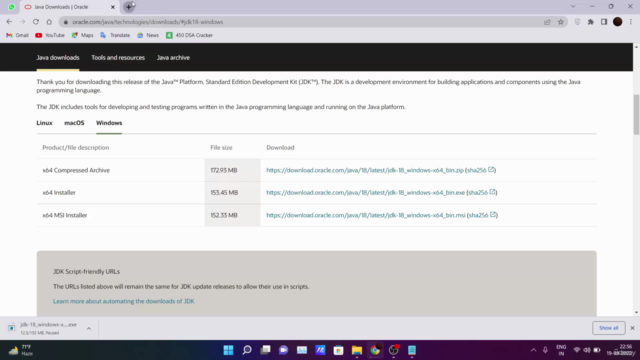Open tab search dropdown arrow

[573, 7]
